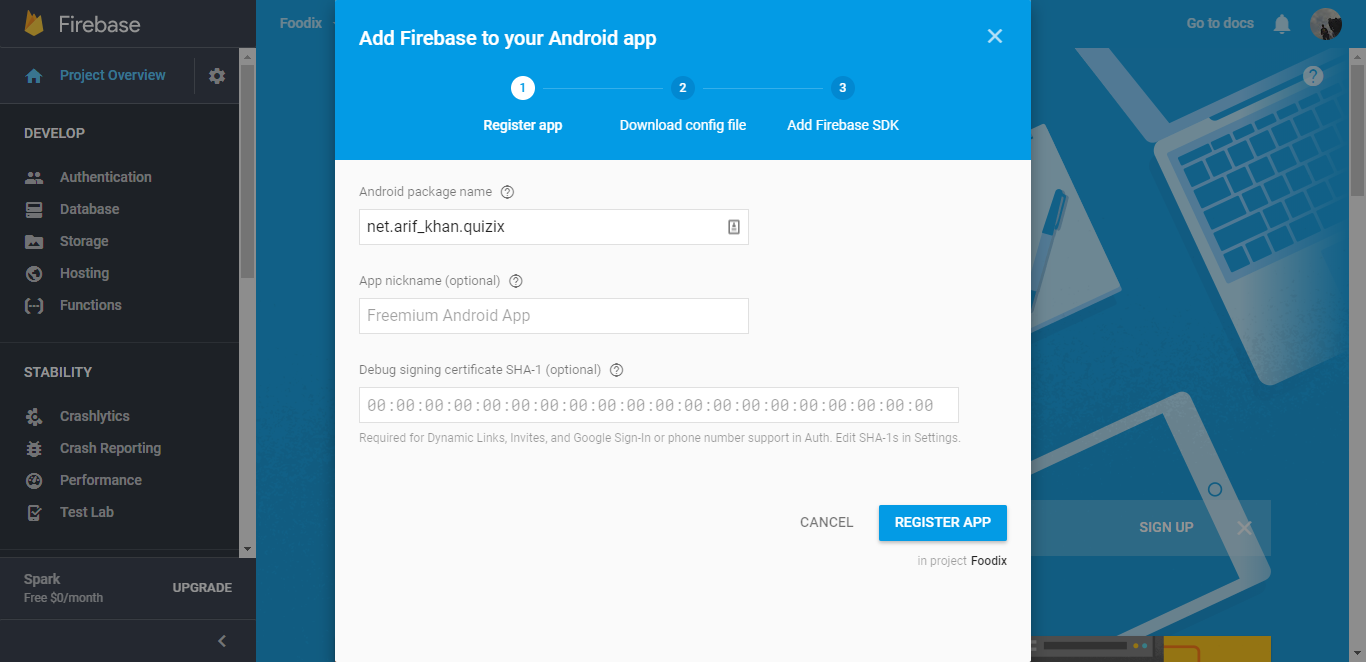Click the notifications bell icon
Image resolution: width=1366 pixels, height=662 pixels.
[1282, 24]
